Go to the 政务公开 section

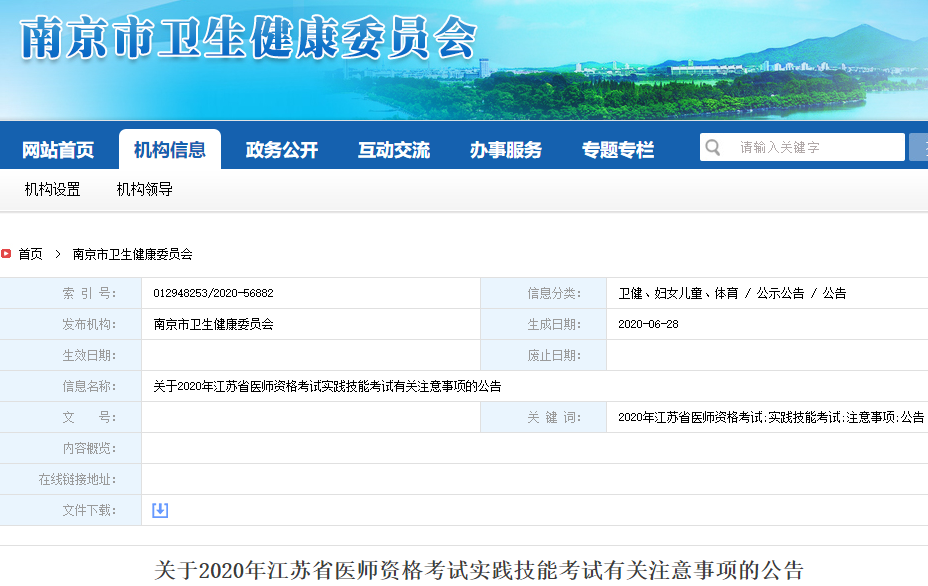click(282, 150)
